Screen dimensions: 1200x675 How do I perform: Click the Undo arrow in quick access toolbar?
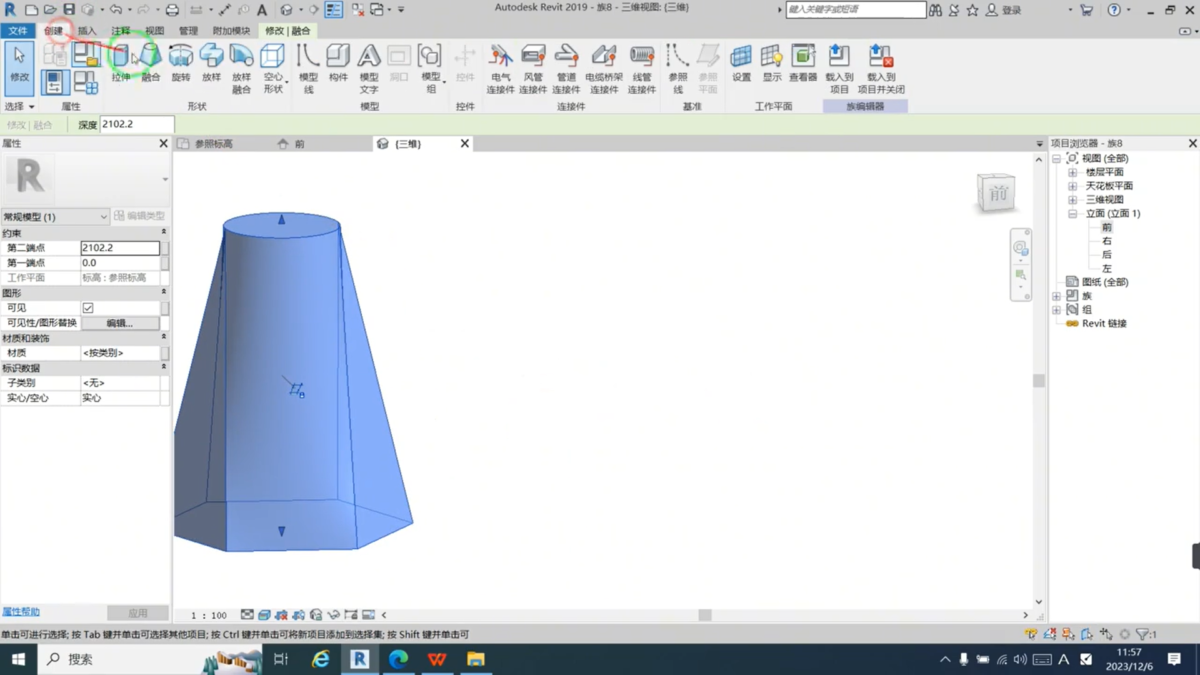click(x=116, y=10)
